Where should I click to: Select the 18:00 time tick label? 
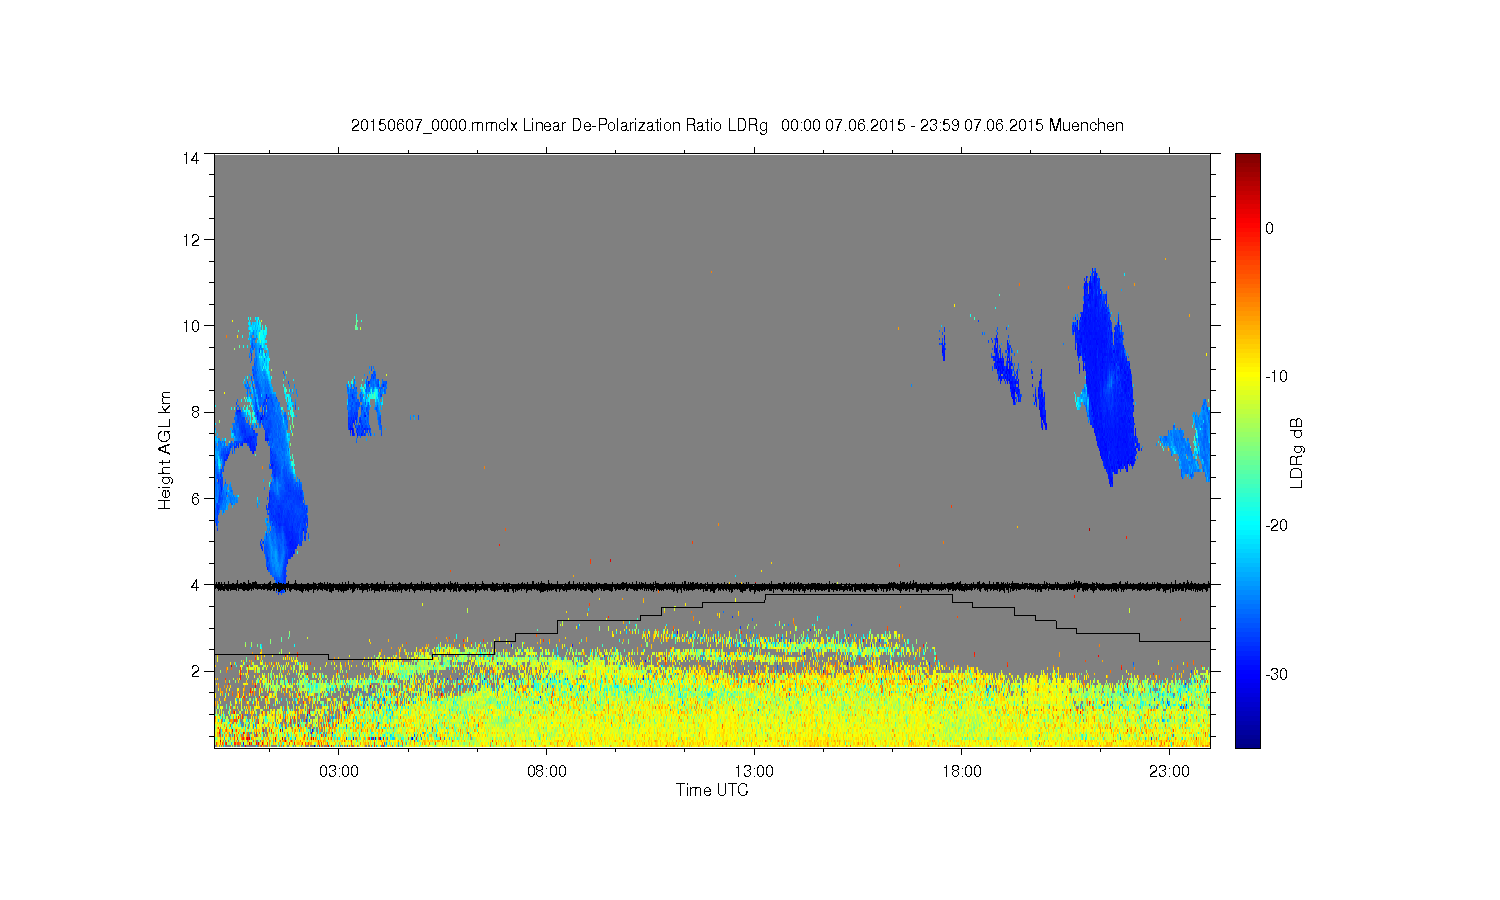tap(962, 772)
